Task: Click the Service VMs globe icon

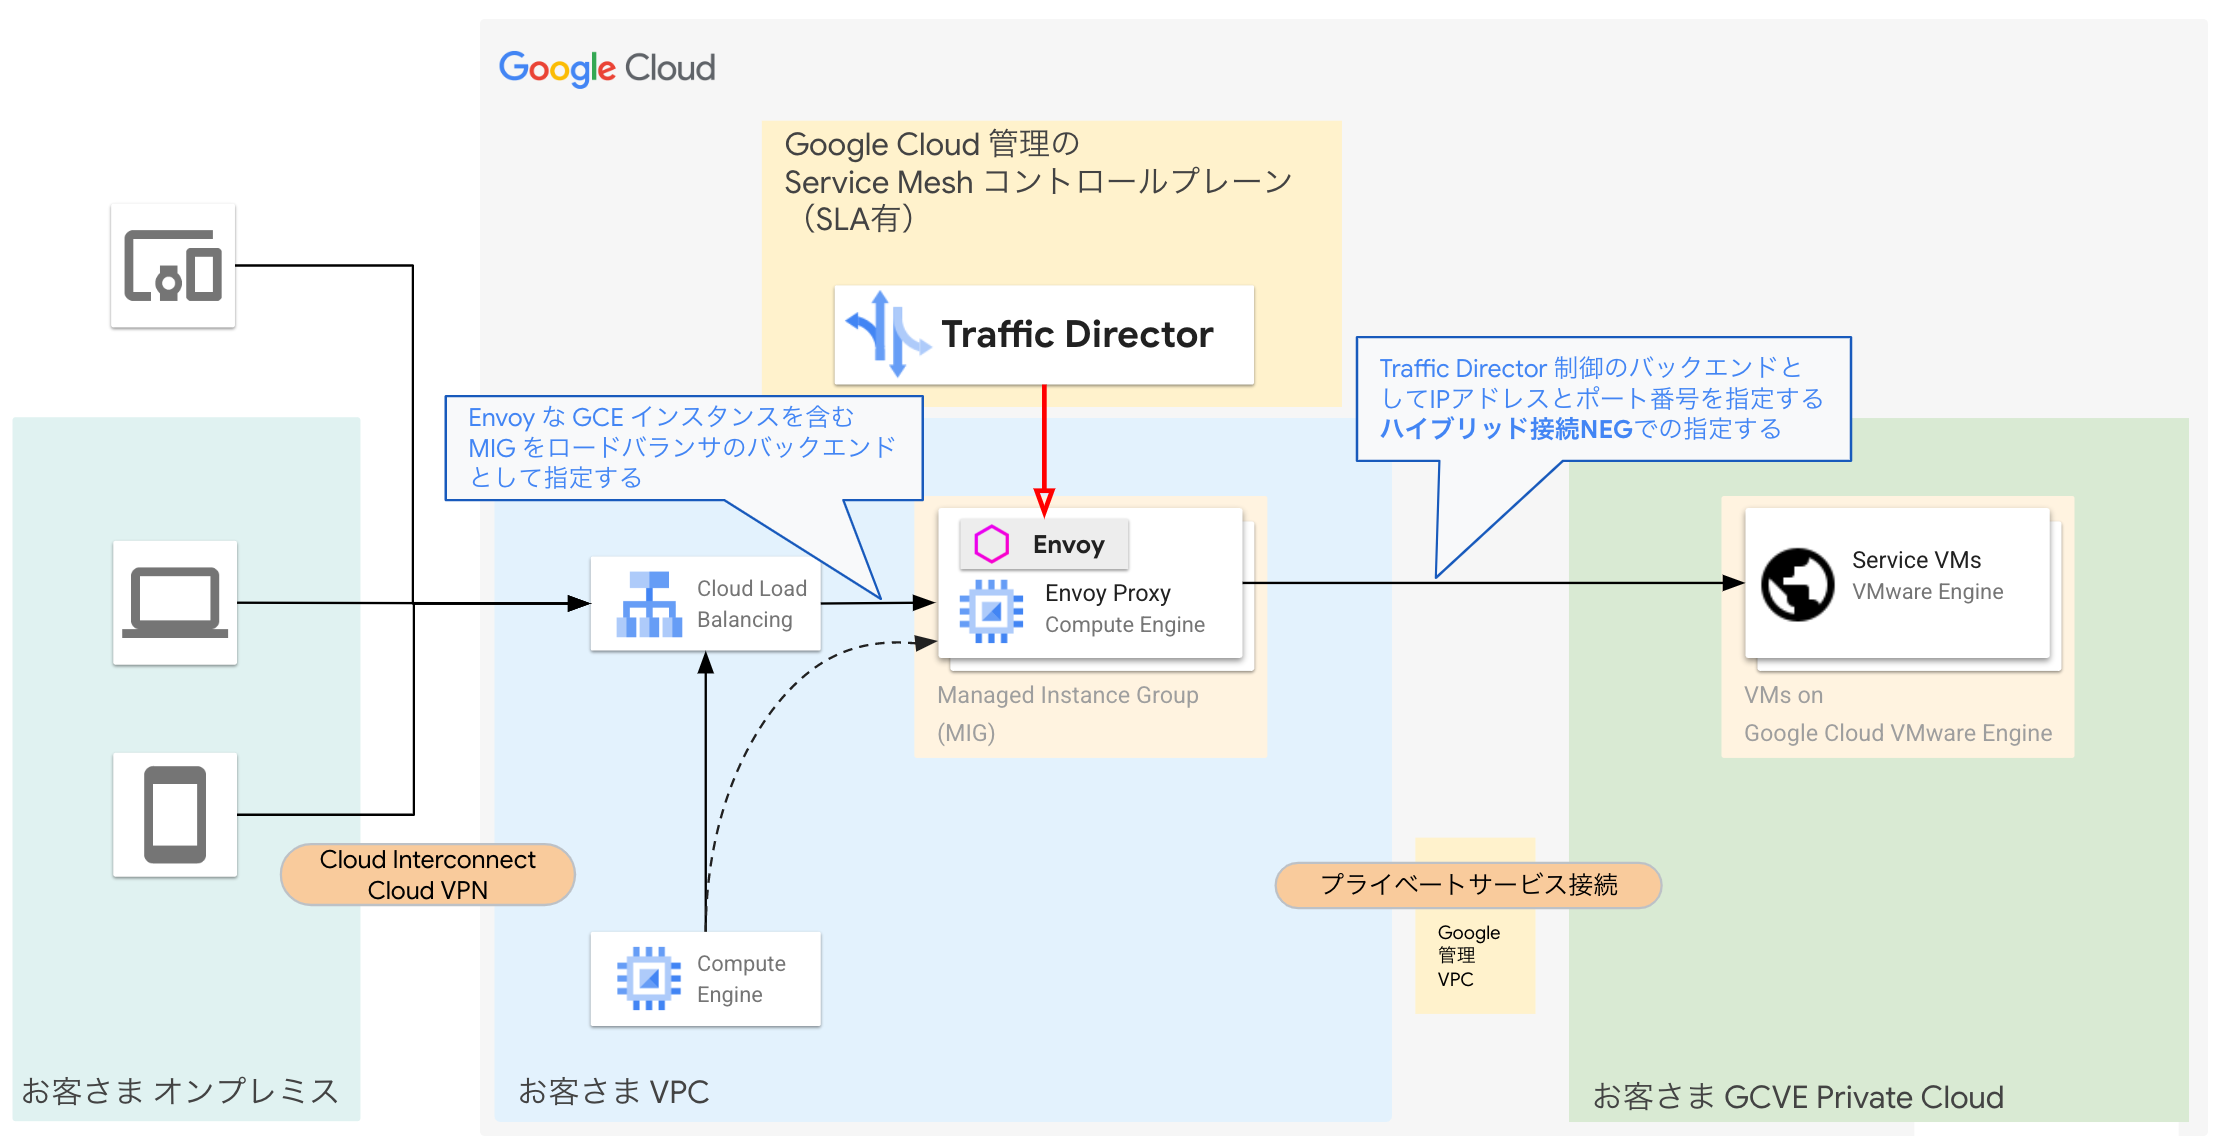Action: [x=1797, y=584]
